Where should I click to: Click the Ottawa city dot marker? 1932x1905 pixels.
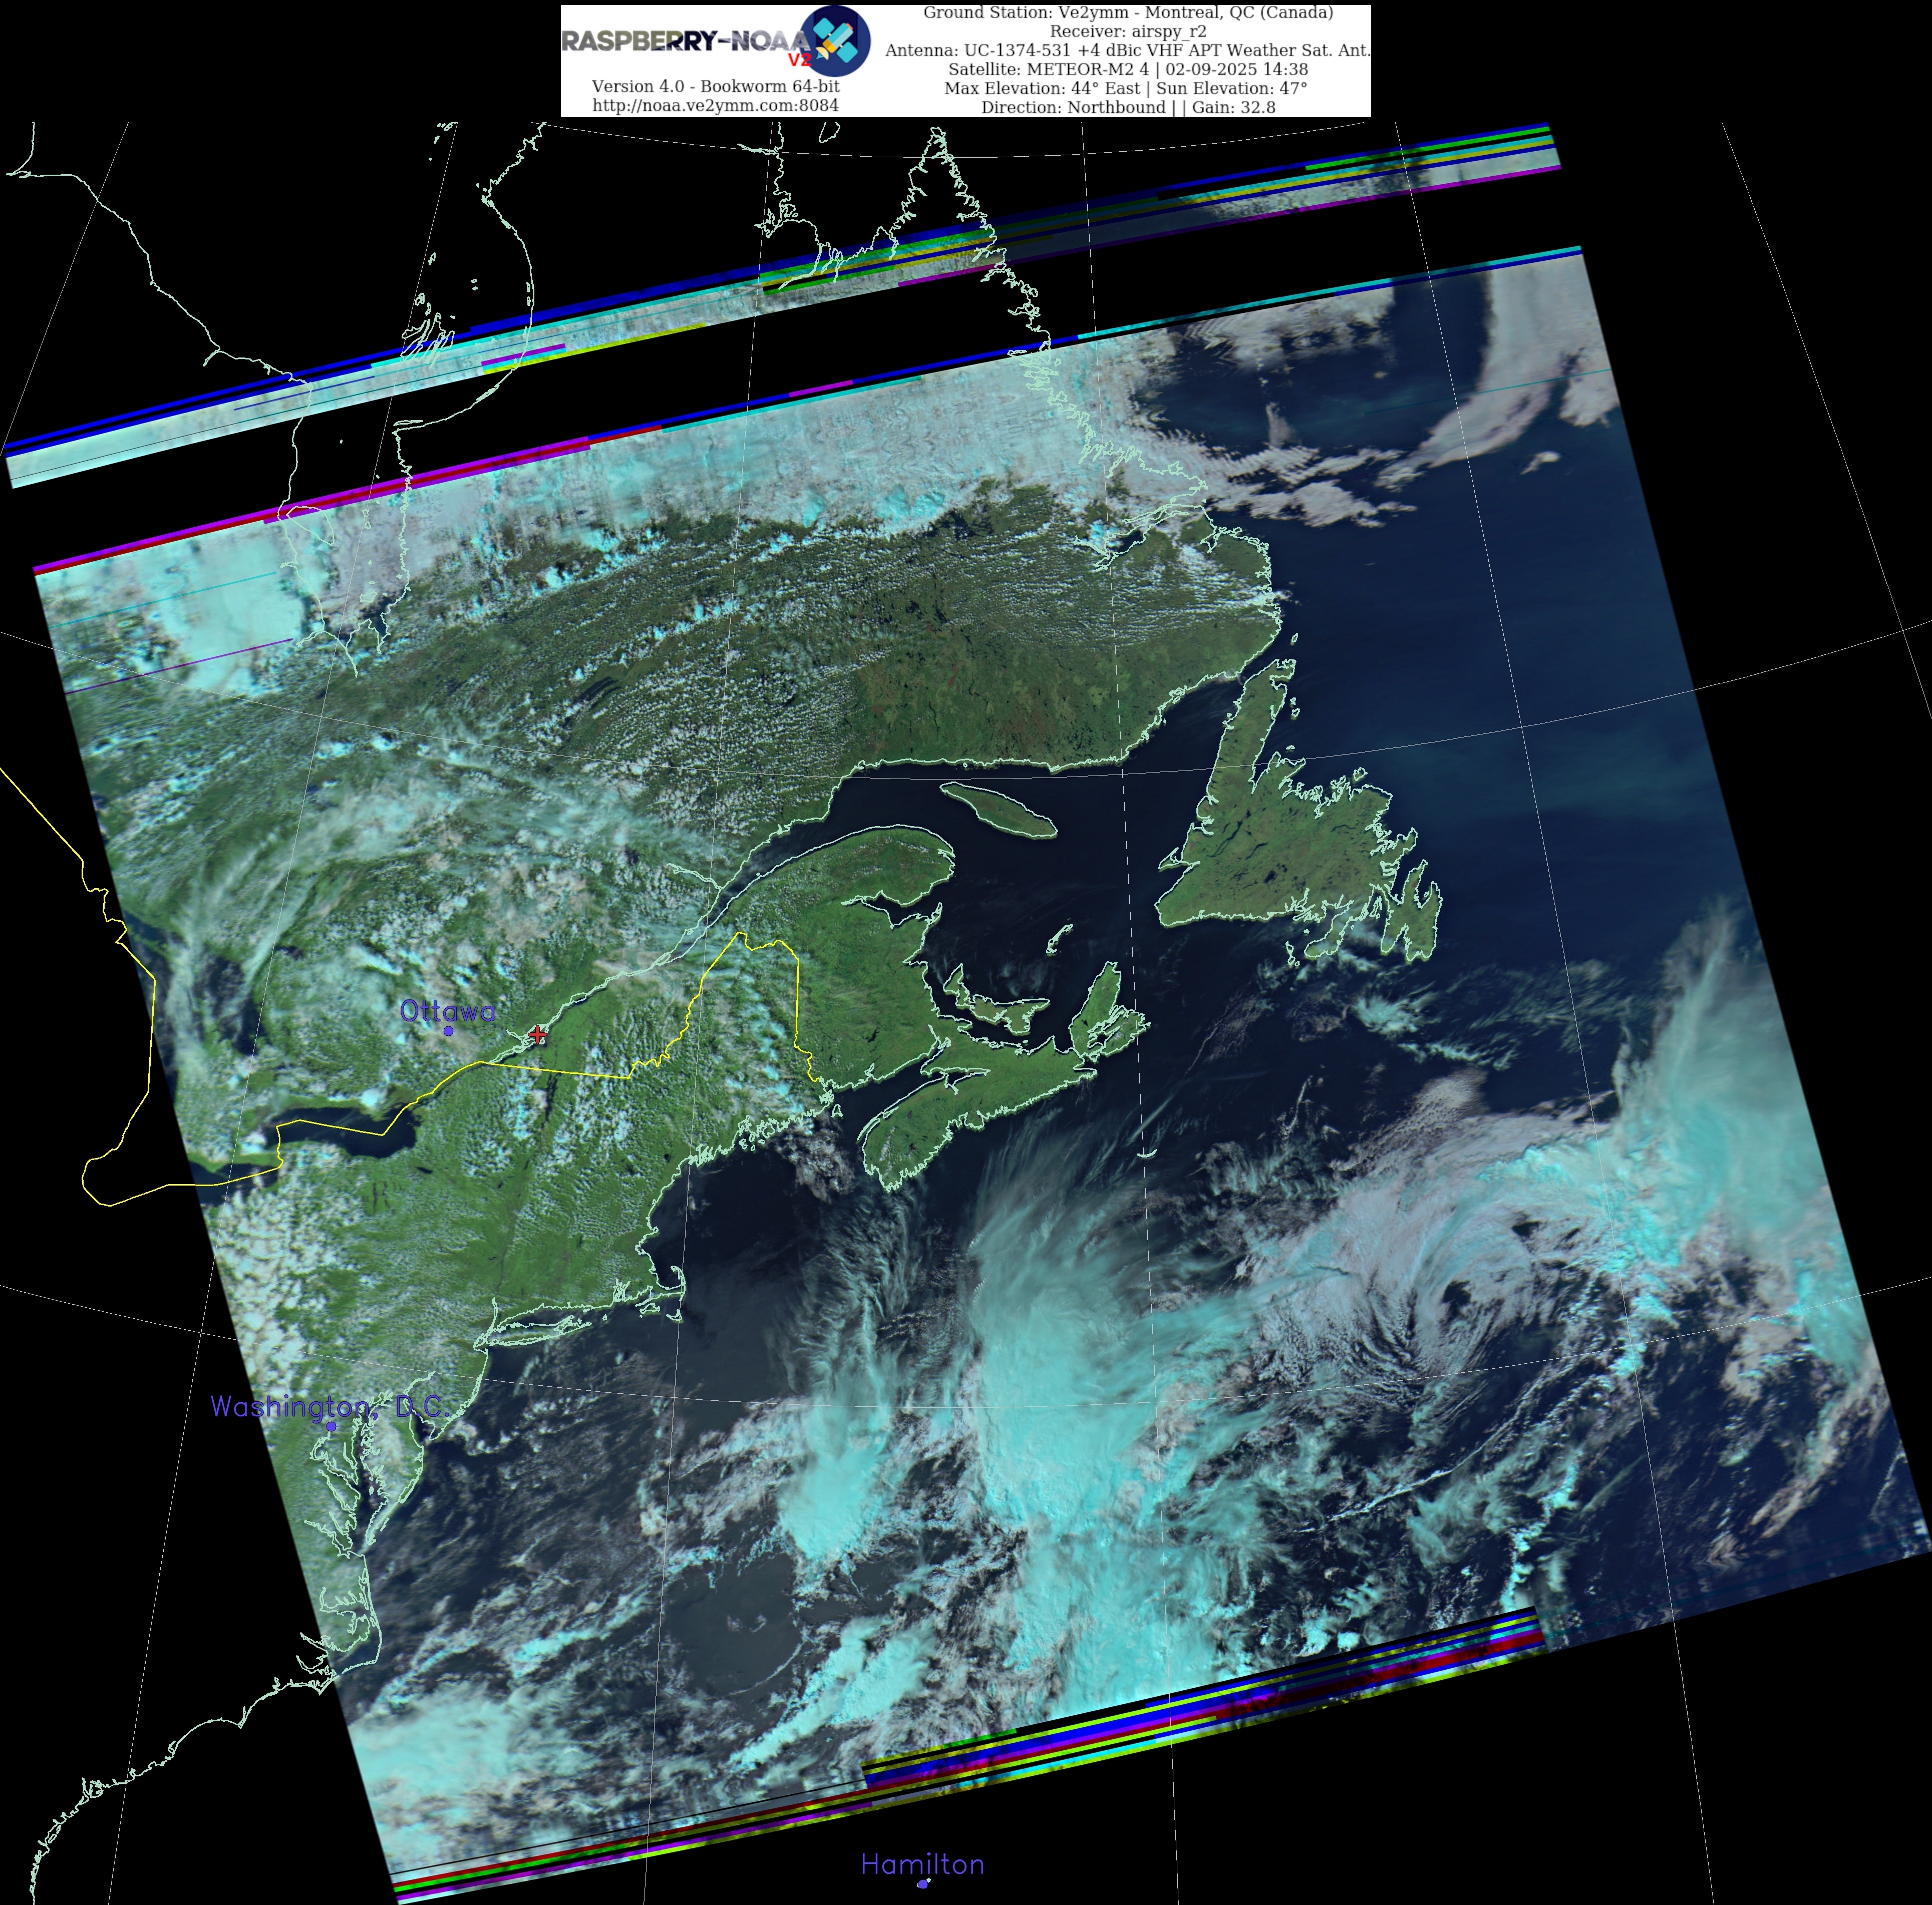point(448,1030)
